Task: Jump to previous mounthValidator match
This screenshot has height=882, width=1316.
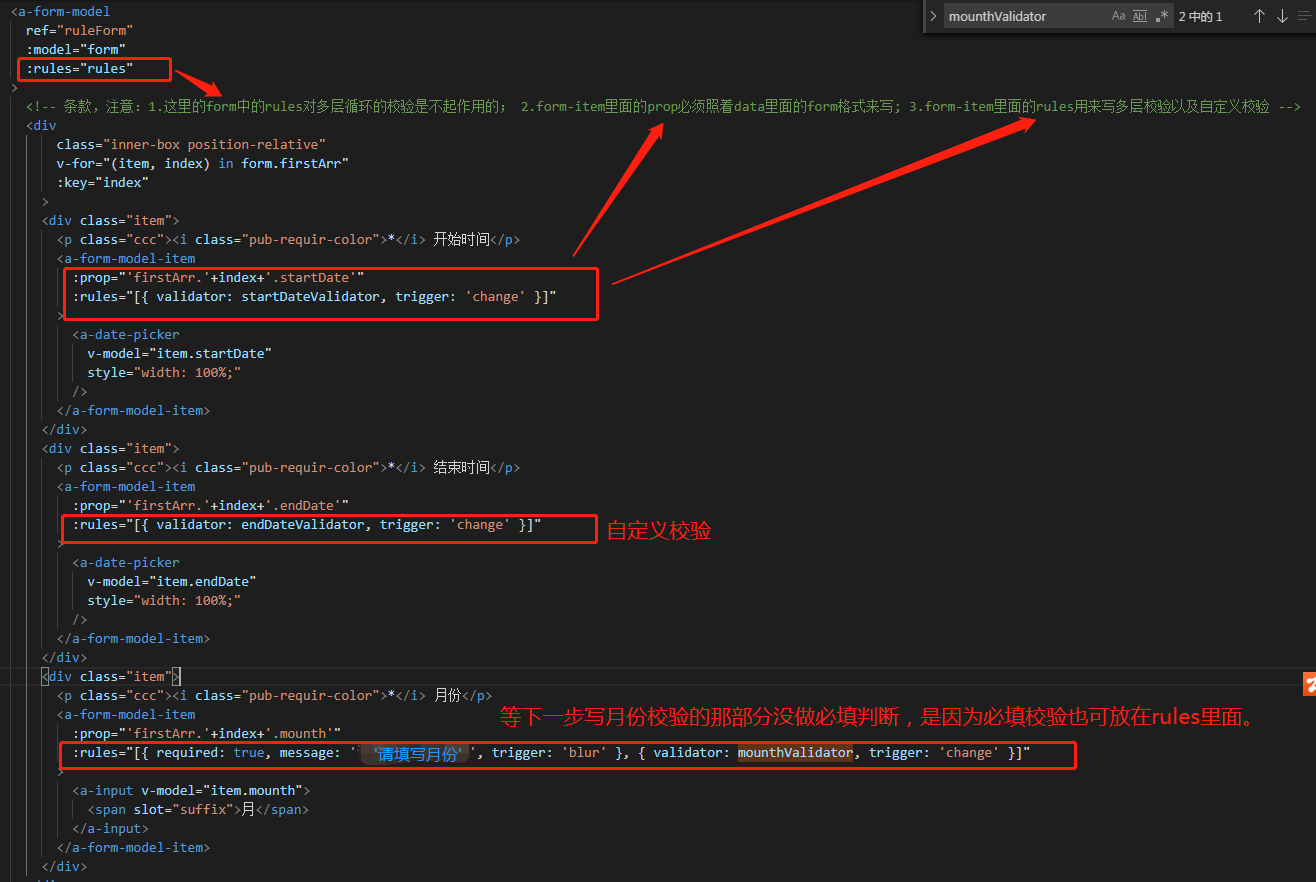Action: click(1258, 16)
